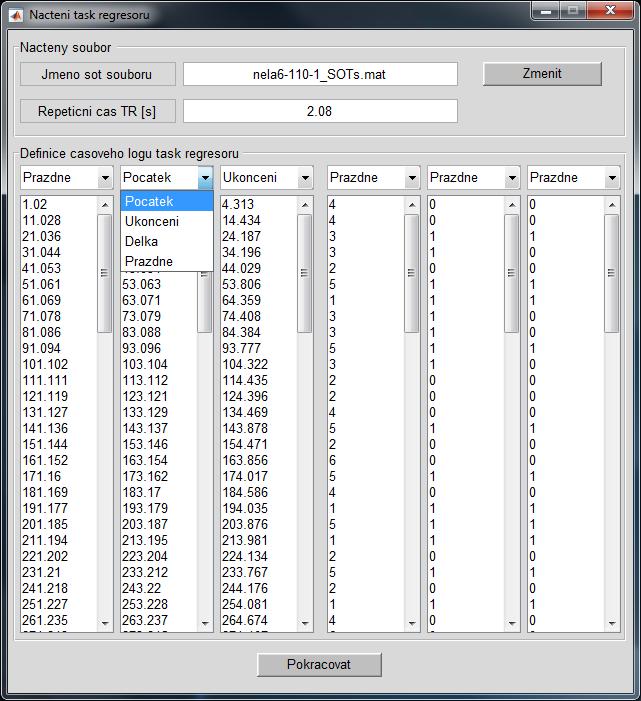Collapse the open Pocatek dropdown via its arrow
Image resolution: width=641 pixels, height=701 pixels.
[205, 178]
